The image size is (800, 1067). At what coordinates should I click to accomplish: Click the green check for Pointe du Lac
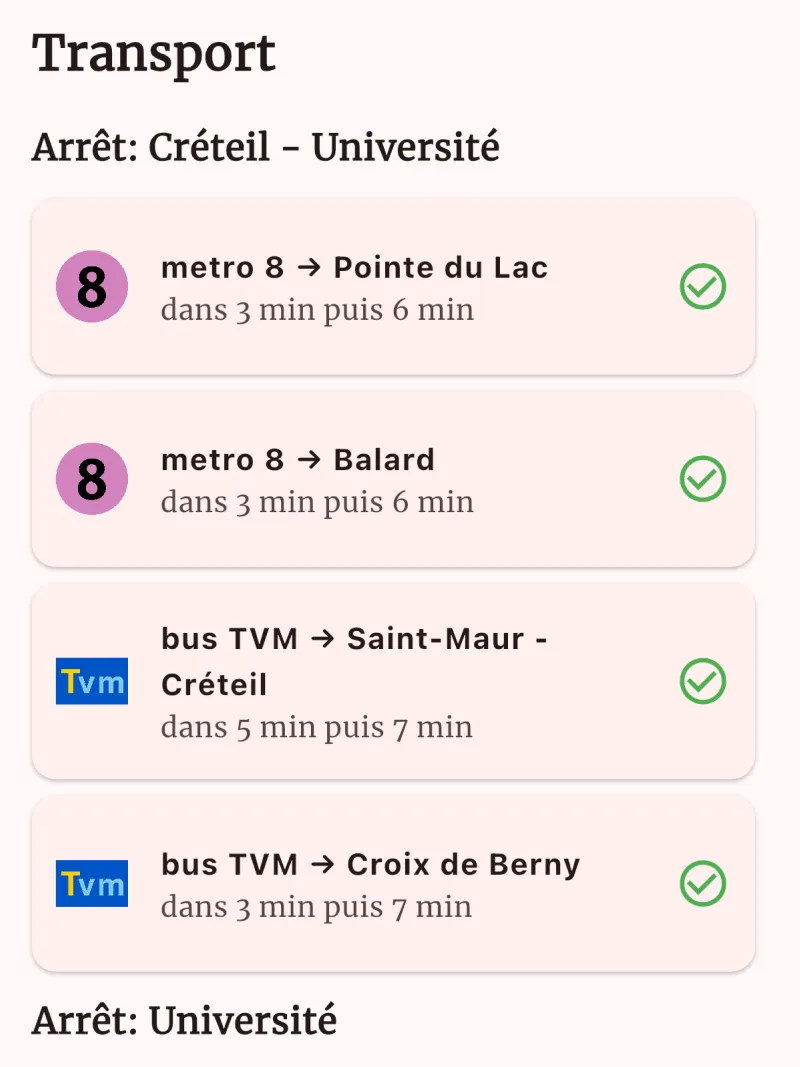pos(703,287)
